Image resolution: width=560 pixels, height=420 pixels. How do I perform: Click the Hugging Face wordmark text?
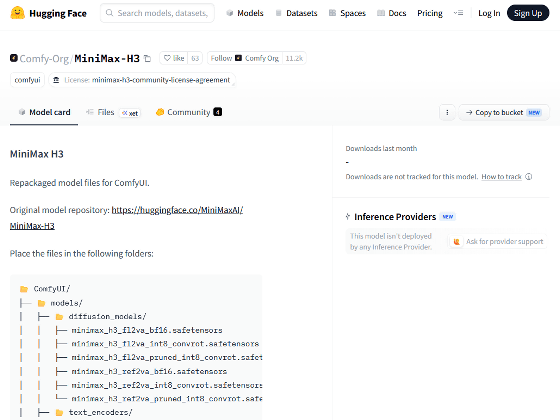point(58,14)
